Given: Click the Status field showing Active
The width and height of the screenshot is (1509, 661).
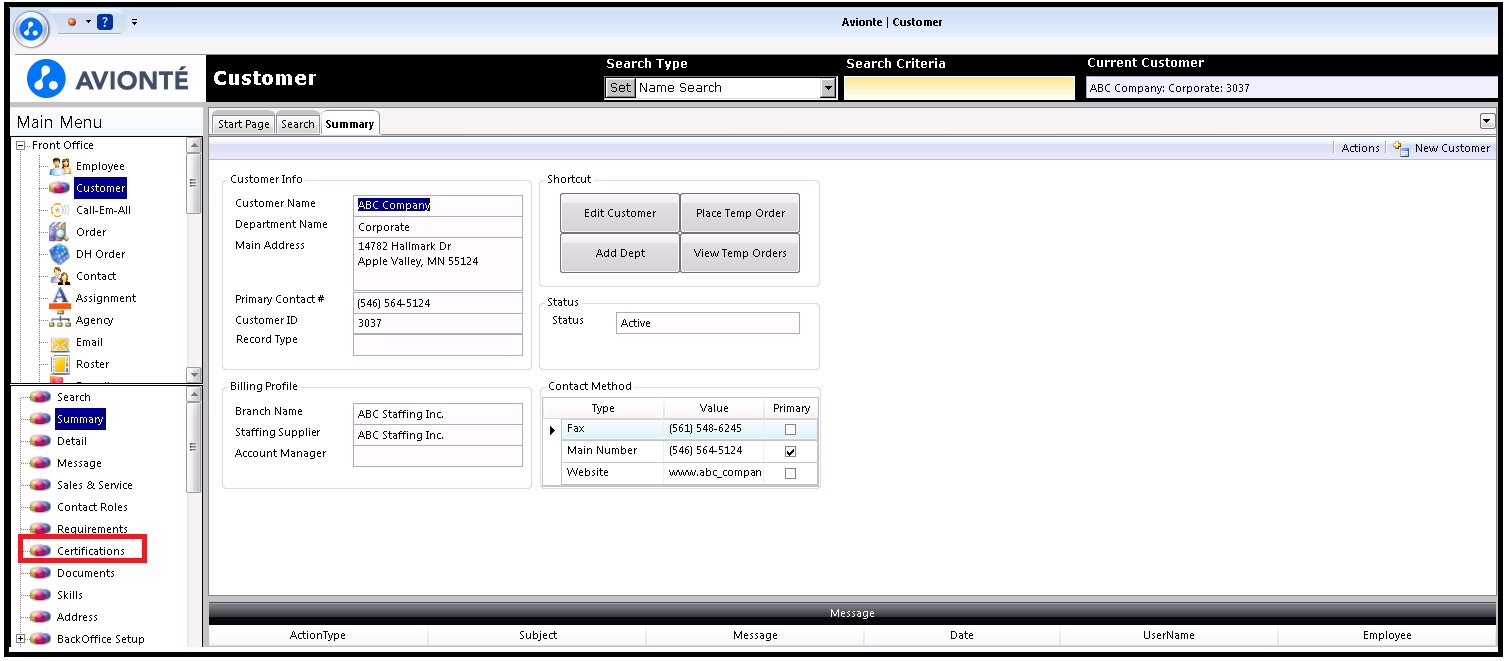Looking at the screenshot, I should click(708, 323).
